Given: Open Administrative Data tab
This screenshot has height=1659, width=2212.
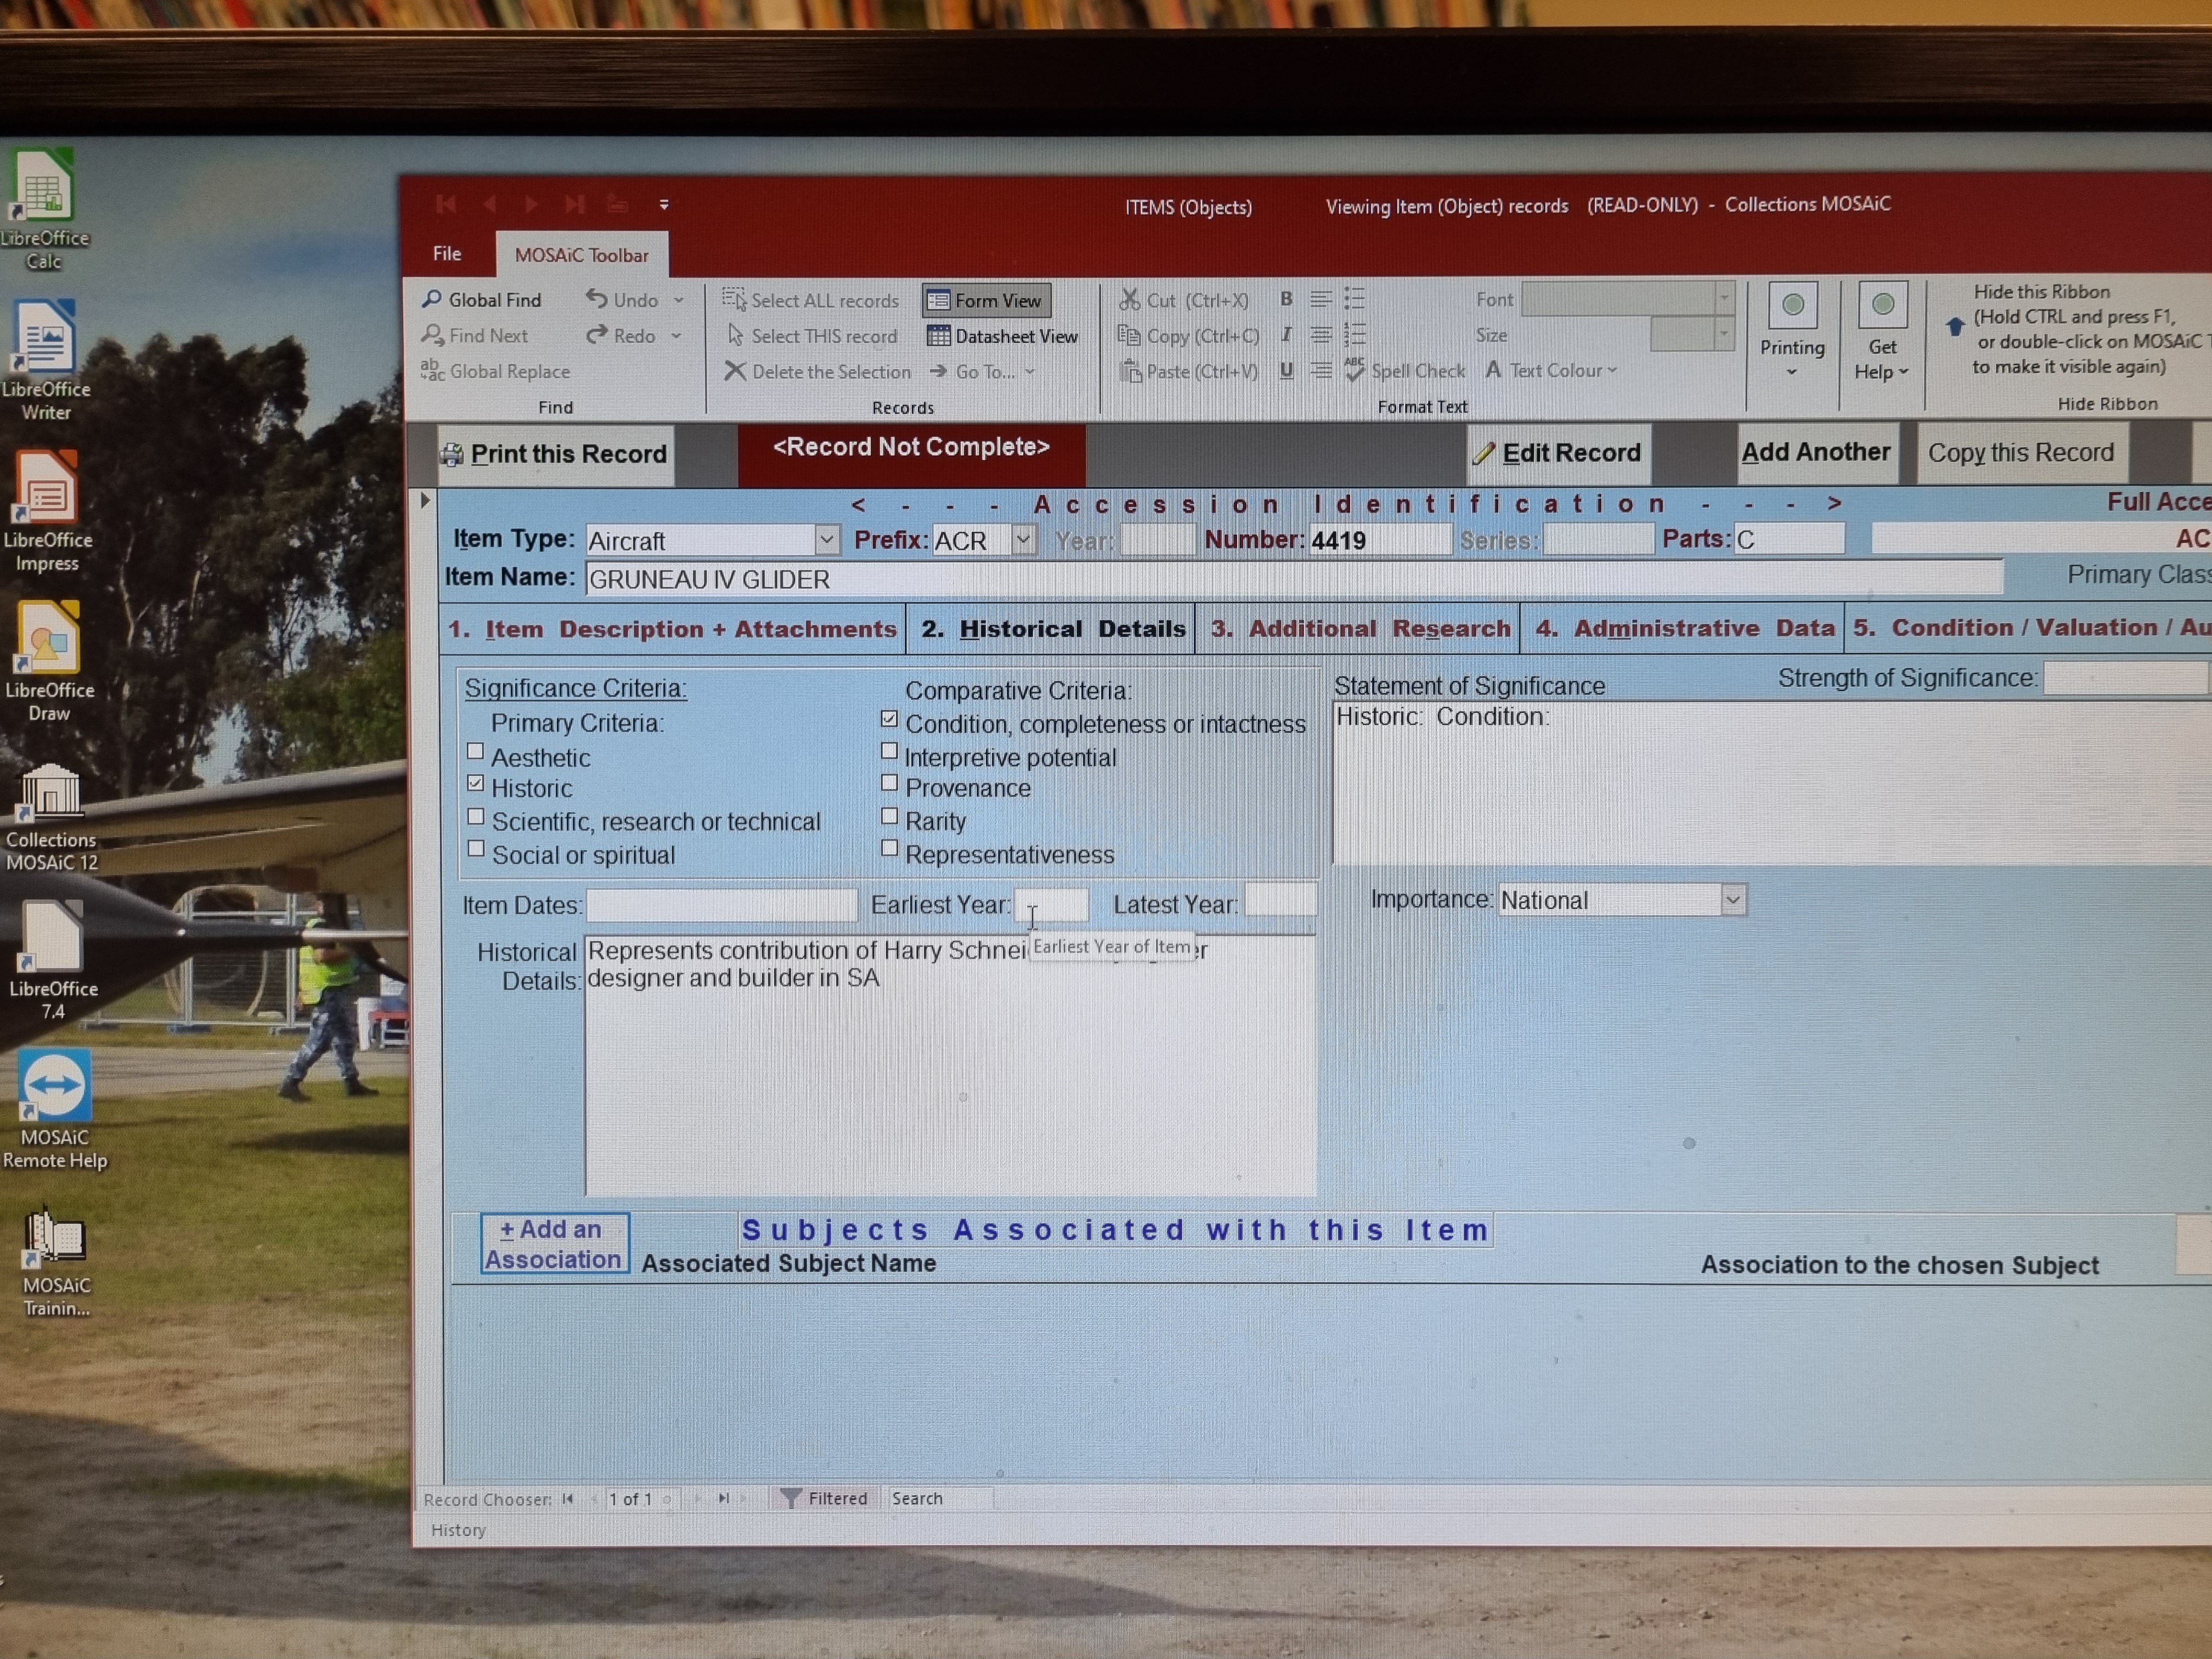Looking at the screenshot, I should 1685,628.
